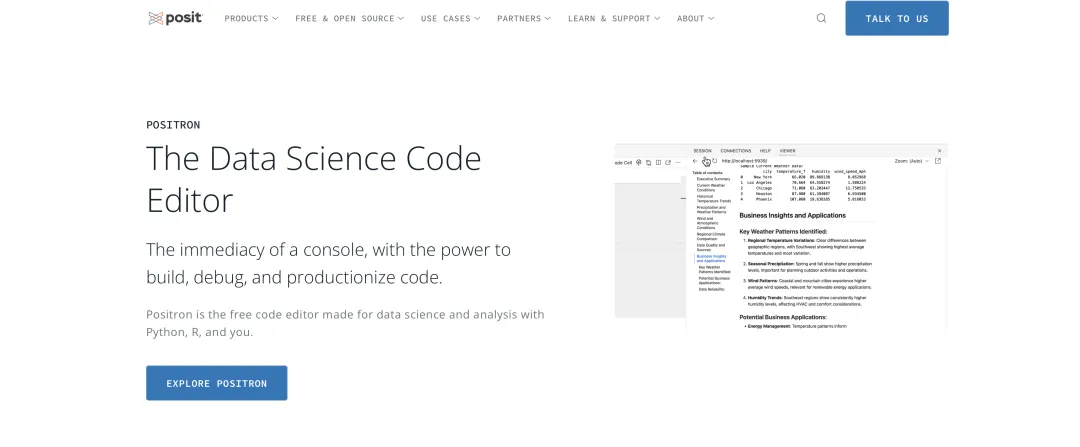The image size is (1080, 447).
Task: Open Historical Temperature Trends contents entry
Action: 714,198
